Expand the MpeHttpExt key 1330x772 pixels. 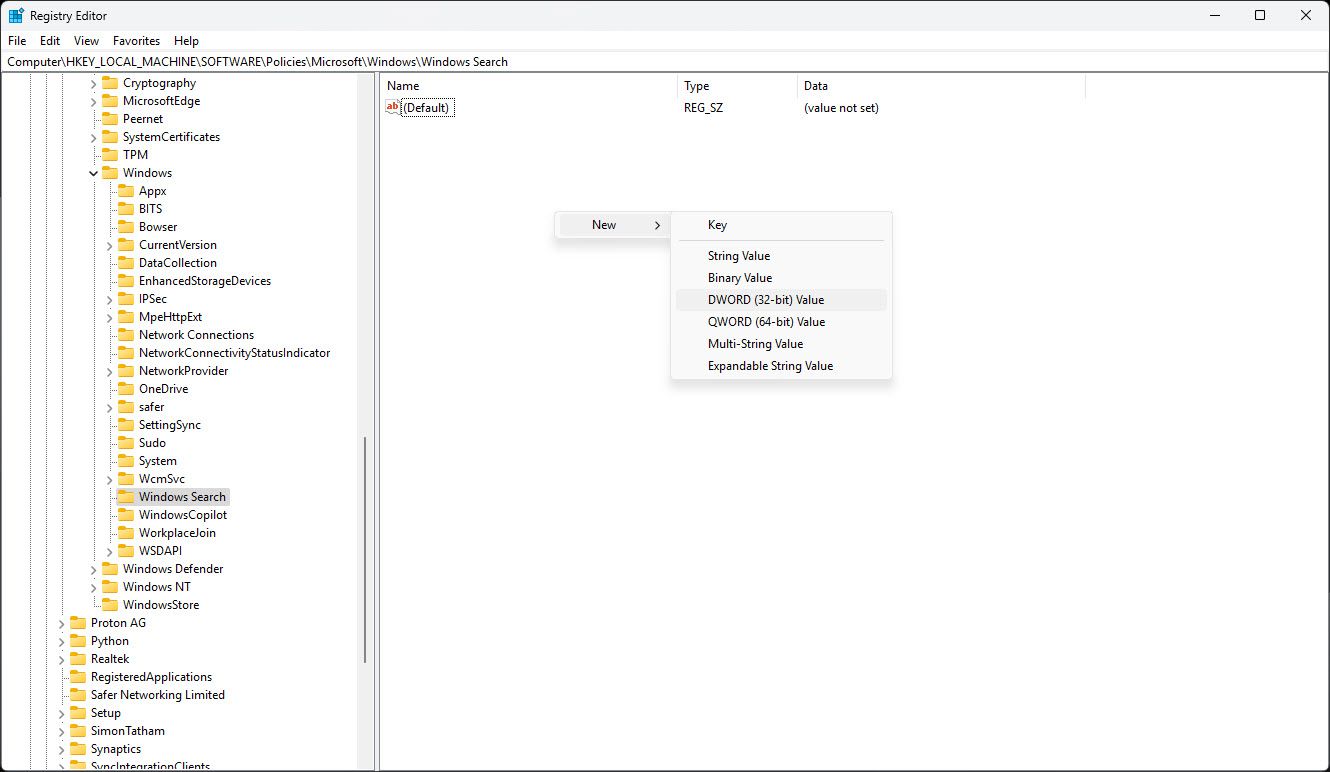click(110, 317)
